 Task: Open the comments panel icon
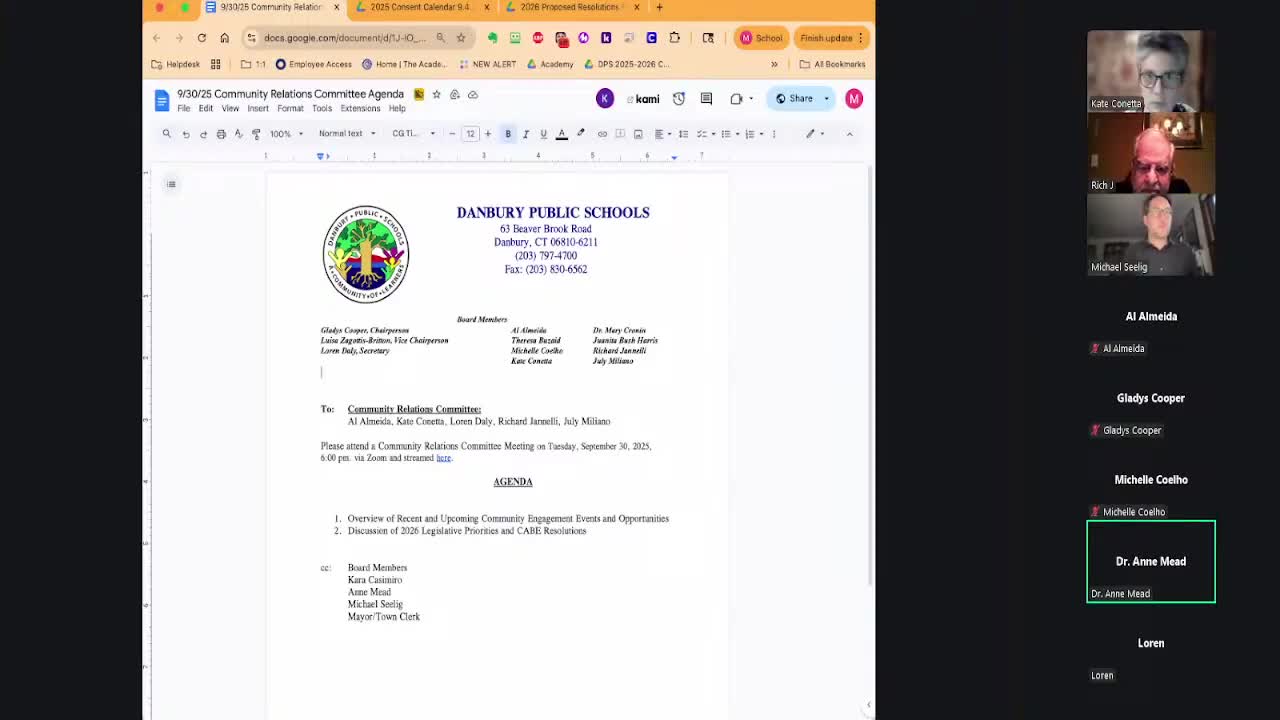coord(706,98)
